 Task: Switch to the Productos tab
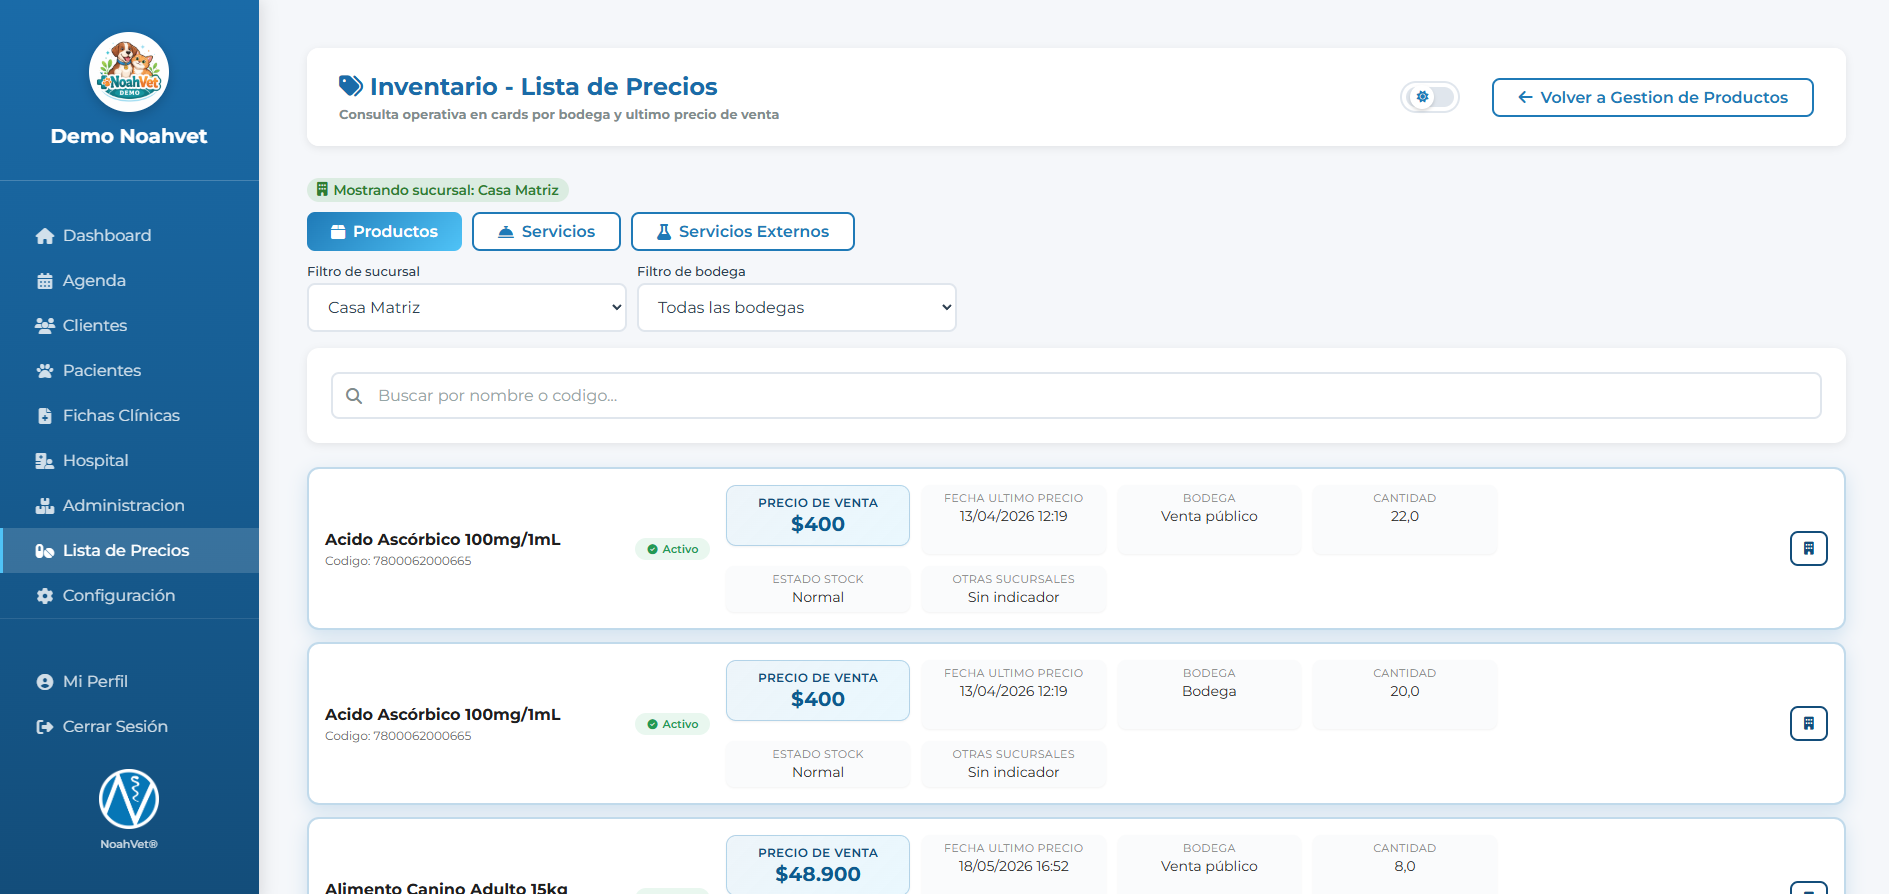(x=384, y=232)
